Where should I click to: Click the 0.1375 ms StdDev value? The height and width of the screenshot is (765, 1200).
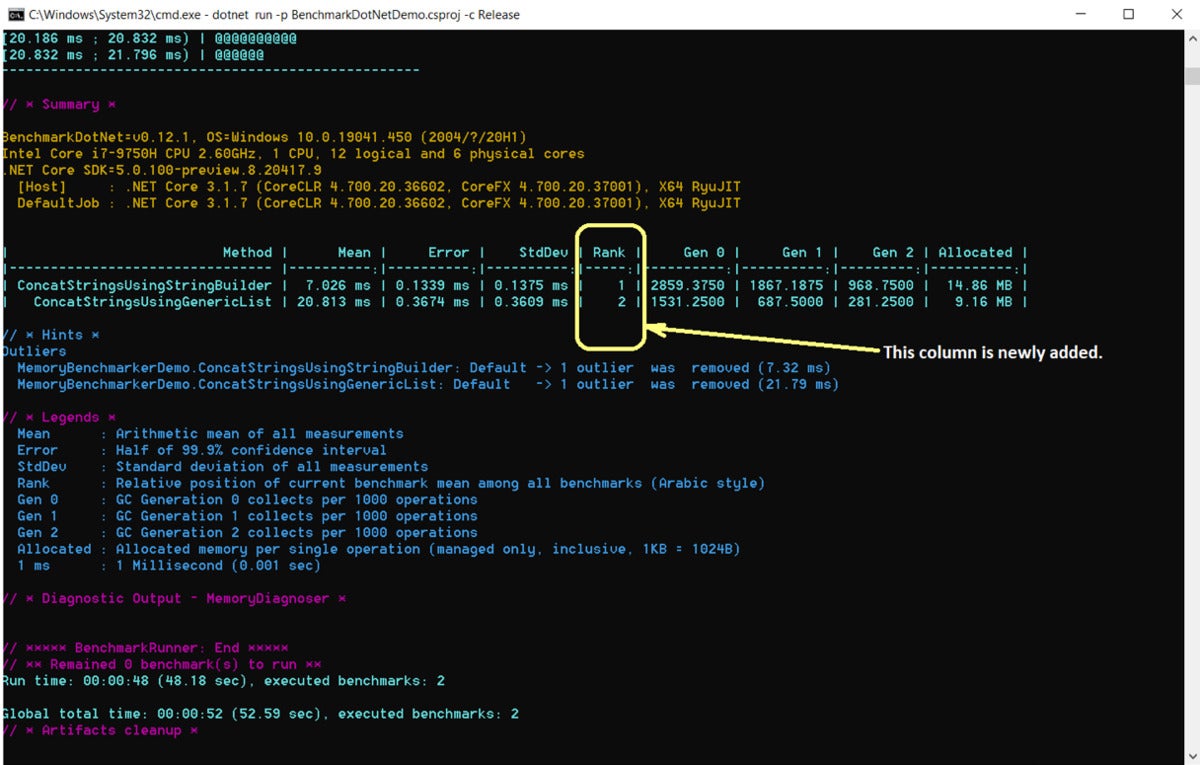[x=530, y=285]
